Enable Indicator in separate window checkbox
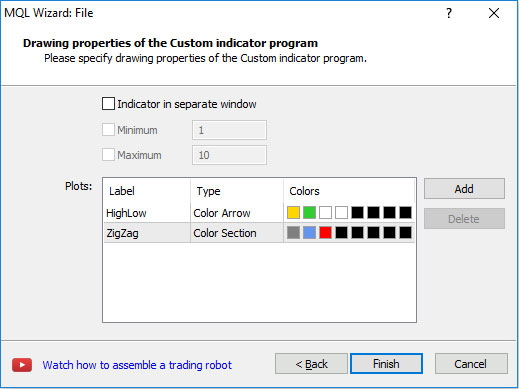This screenshot has height=389, width=519. point(108,104)
